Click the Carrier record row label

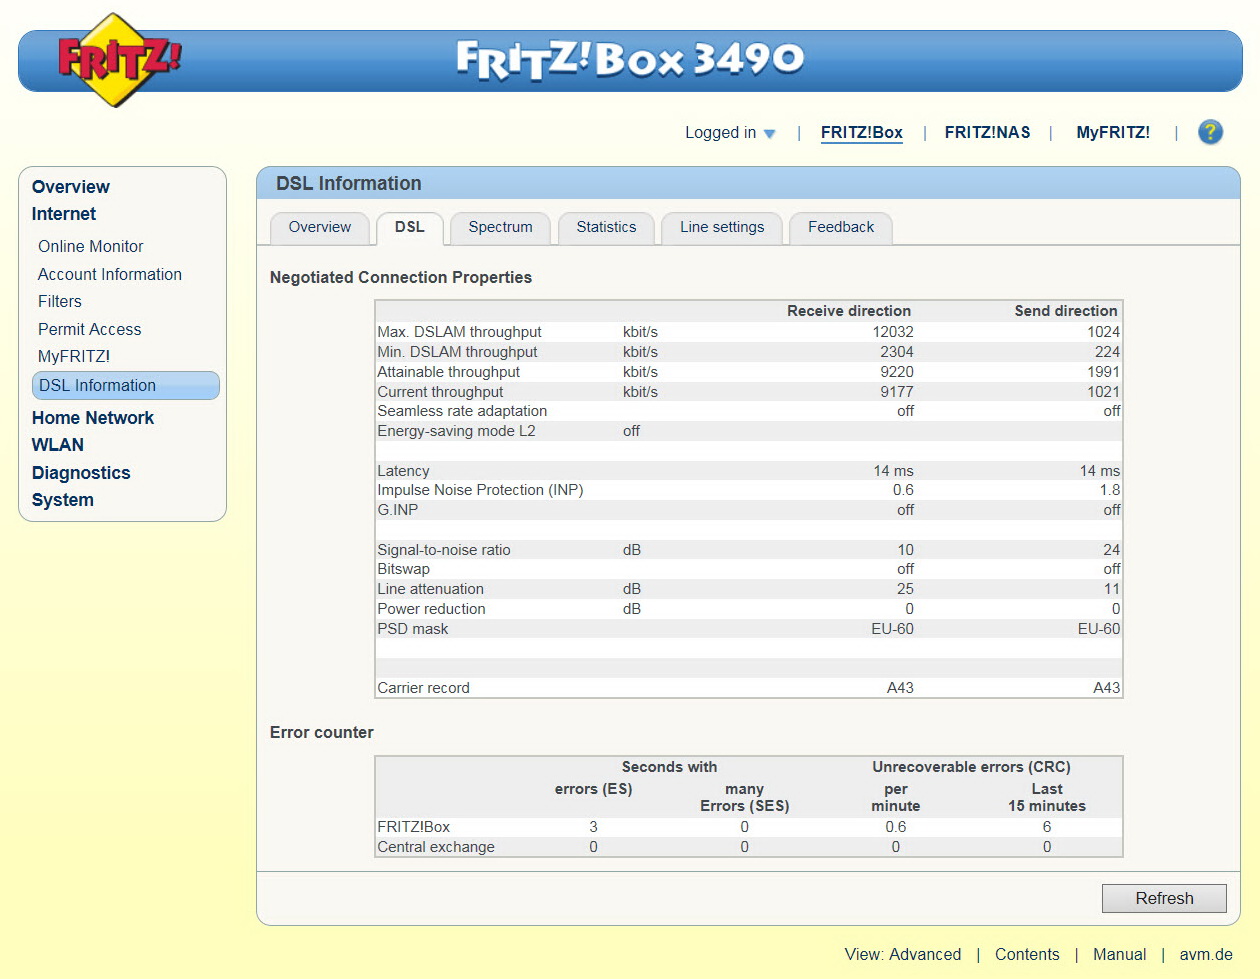(423, 688)
